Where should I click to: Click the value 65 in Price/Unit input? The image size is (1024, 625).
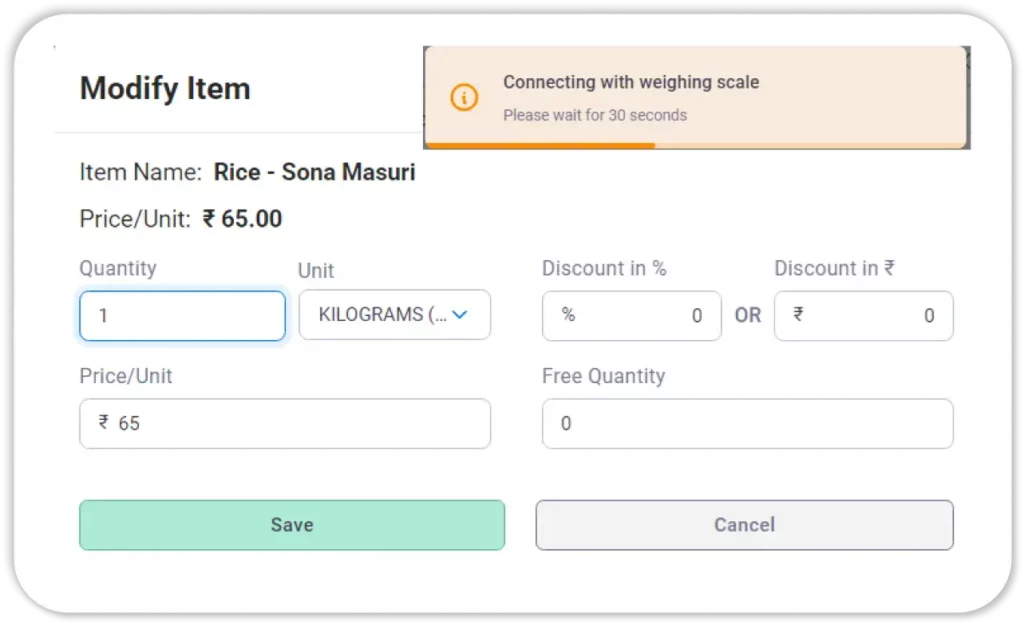[x=129, y=424]
